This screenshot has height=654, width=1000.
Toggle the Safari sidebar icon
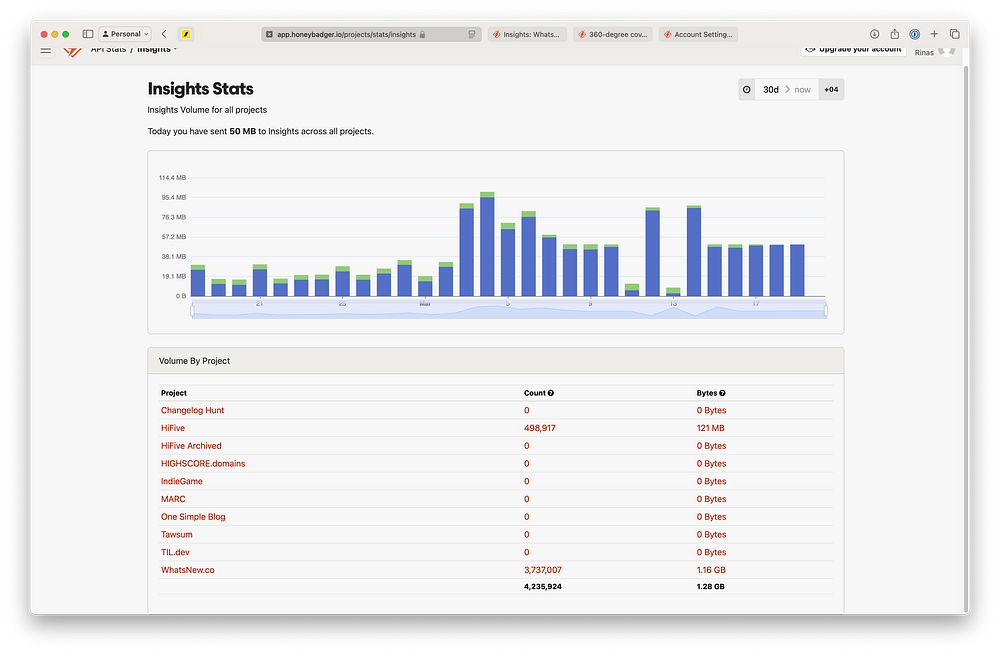click(88, 34)
